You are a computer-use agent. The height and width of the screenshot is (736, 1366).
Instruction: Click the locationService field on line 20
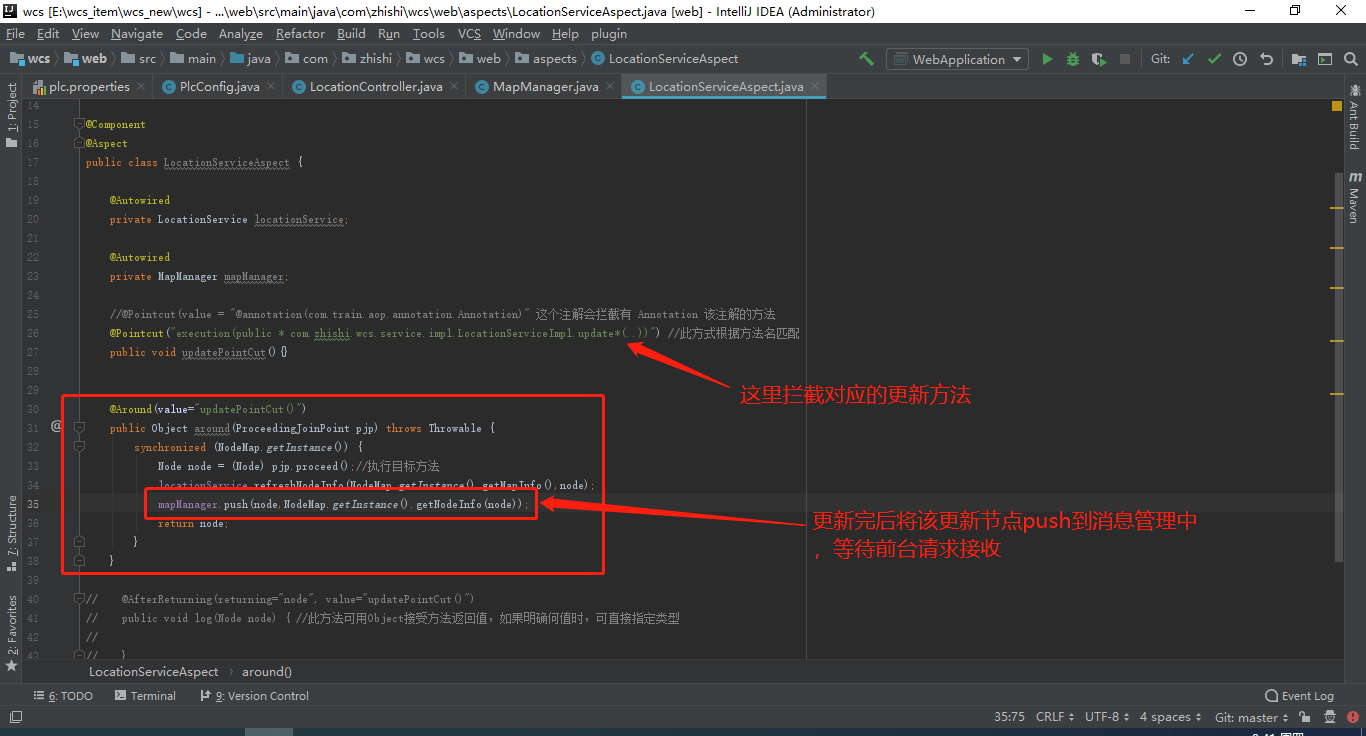[x=299, y=219]
